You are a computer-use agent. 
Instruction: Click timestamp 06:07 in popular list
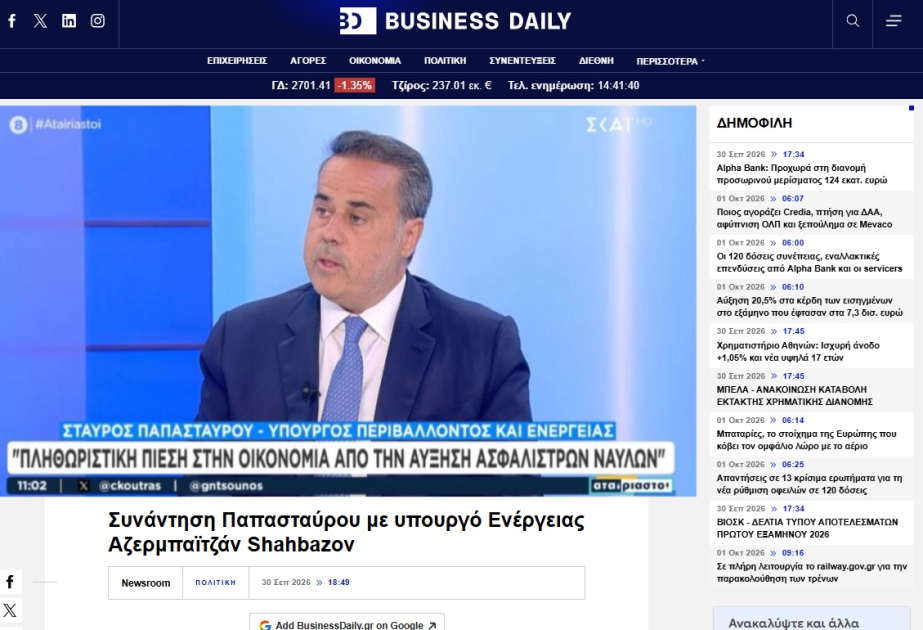(792, 198)
